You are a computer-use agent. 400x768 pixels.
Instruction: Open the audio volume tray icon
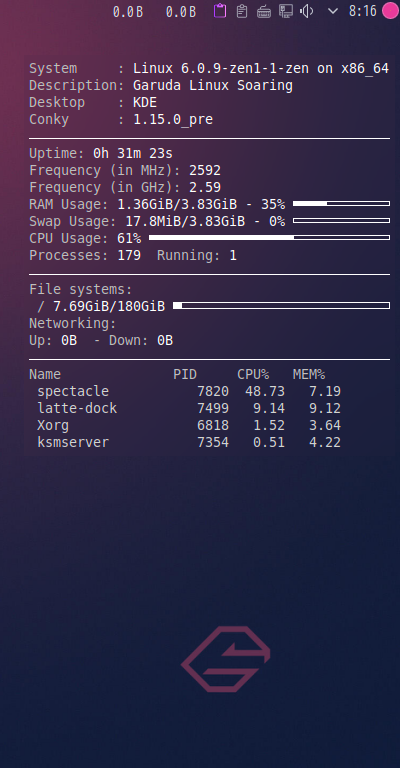(307, 11)
